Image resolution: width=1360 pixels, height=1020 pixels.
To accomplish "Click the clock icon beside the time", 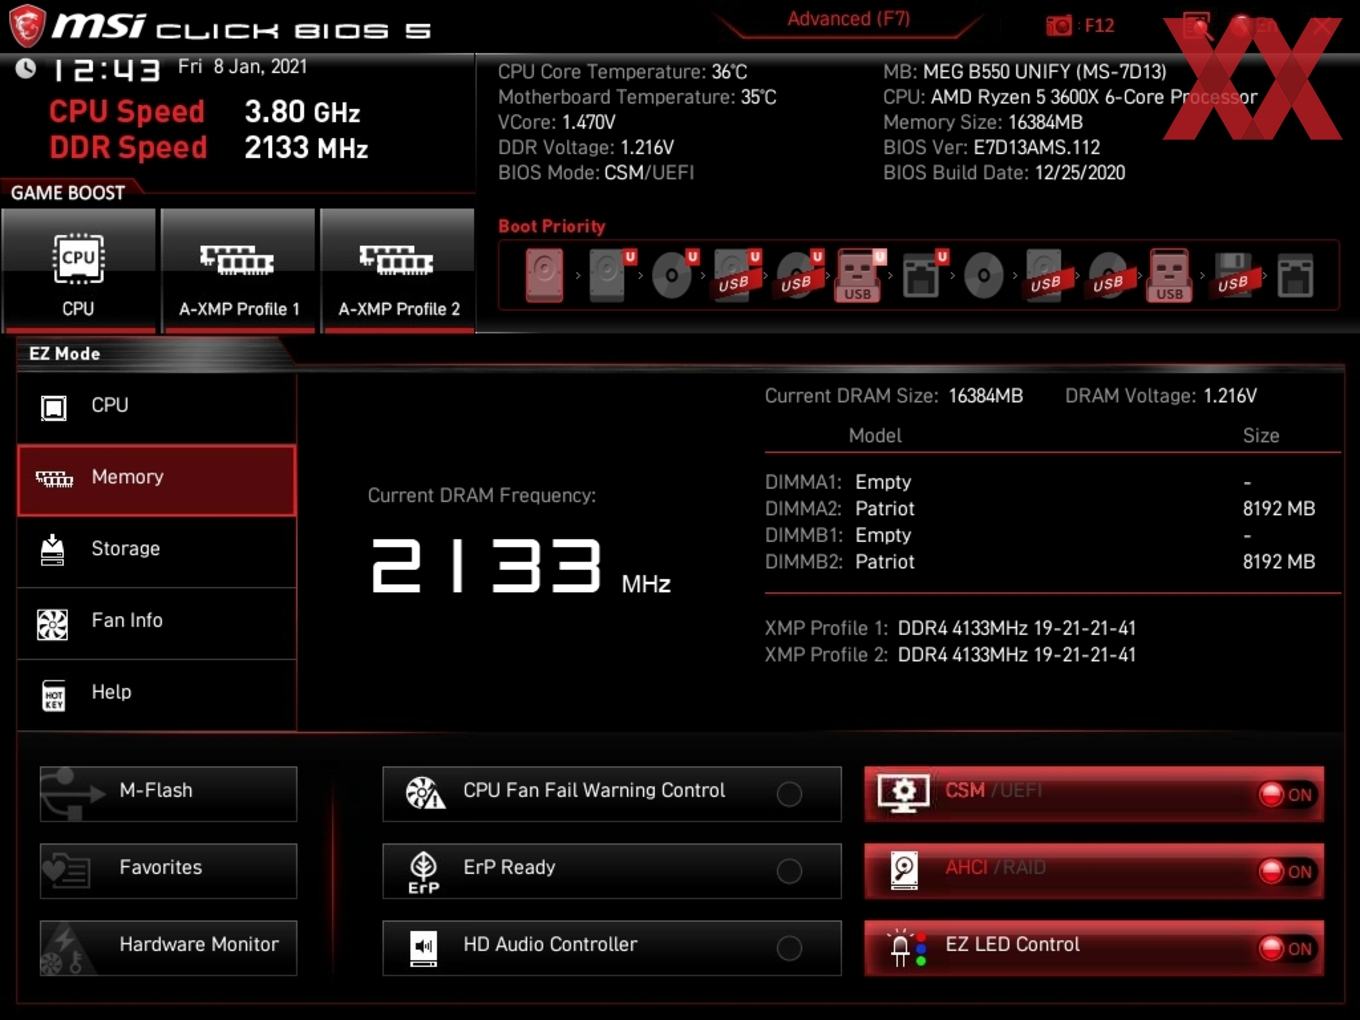I will tap(26, 68).
